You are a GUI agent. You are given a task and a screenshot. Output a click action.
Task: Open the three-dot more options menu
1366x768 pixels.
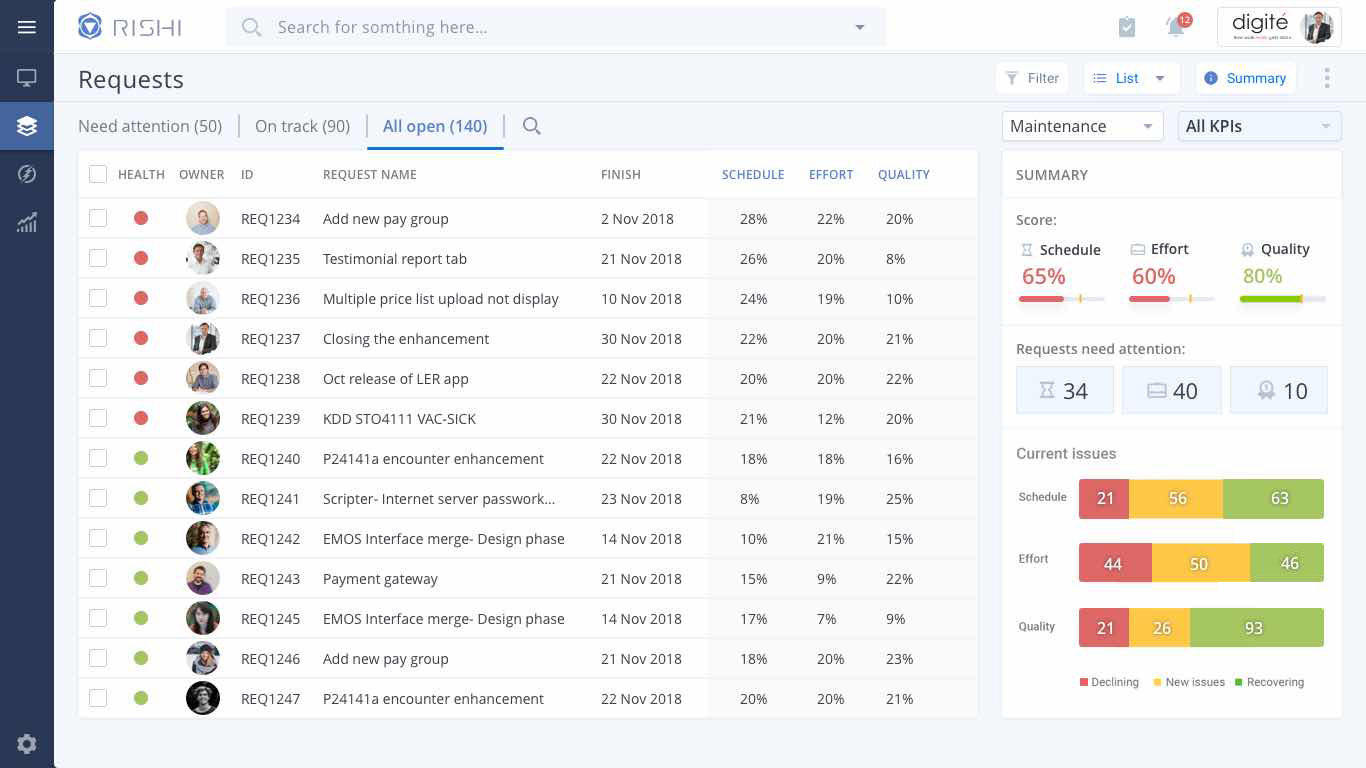[1327, 78]
